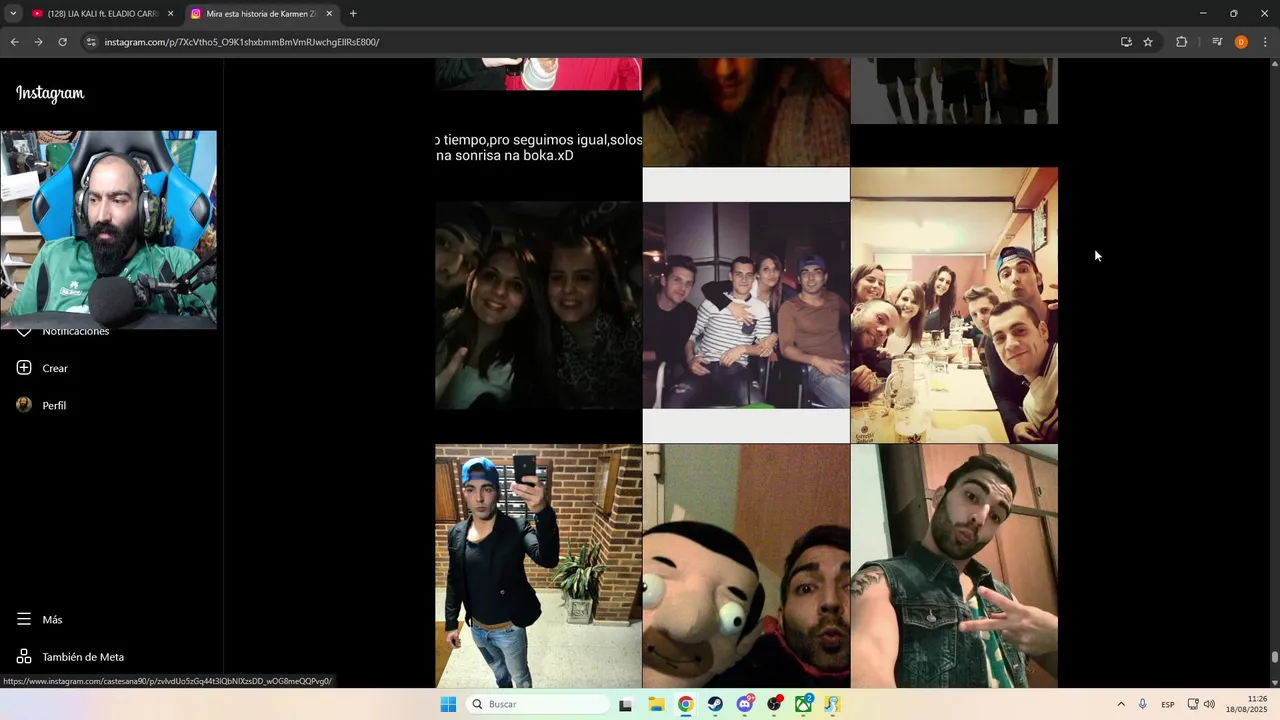This screenshot has height=720, width=1280.
Task: Open Task View on the taskbar
Action: click(626, 704)
